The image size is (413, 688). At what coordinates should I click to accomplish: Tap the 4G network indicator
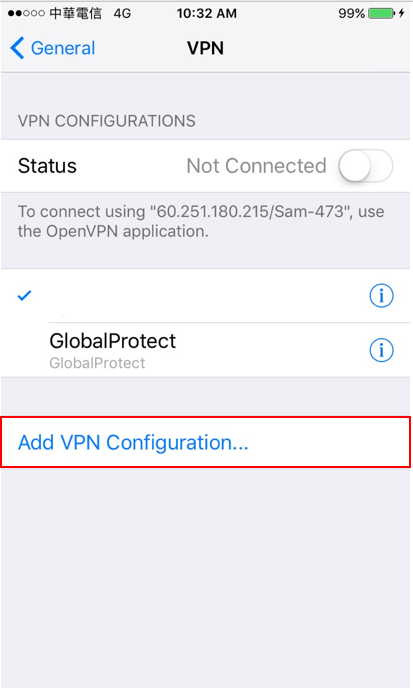122,14
